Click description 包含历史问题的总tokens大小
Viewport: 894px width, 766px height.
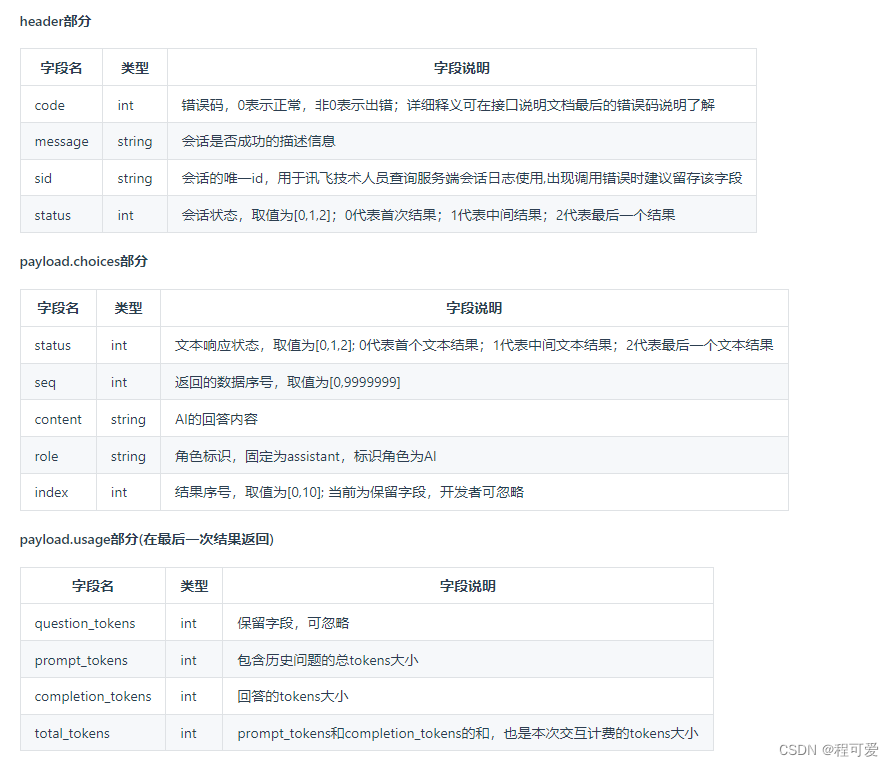pos(328,660)
